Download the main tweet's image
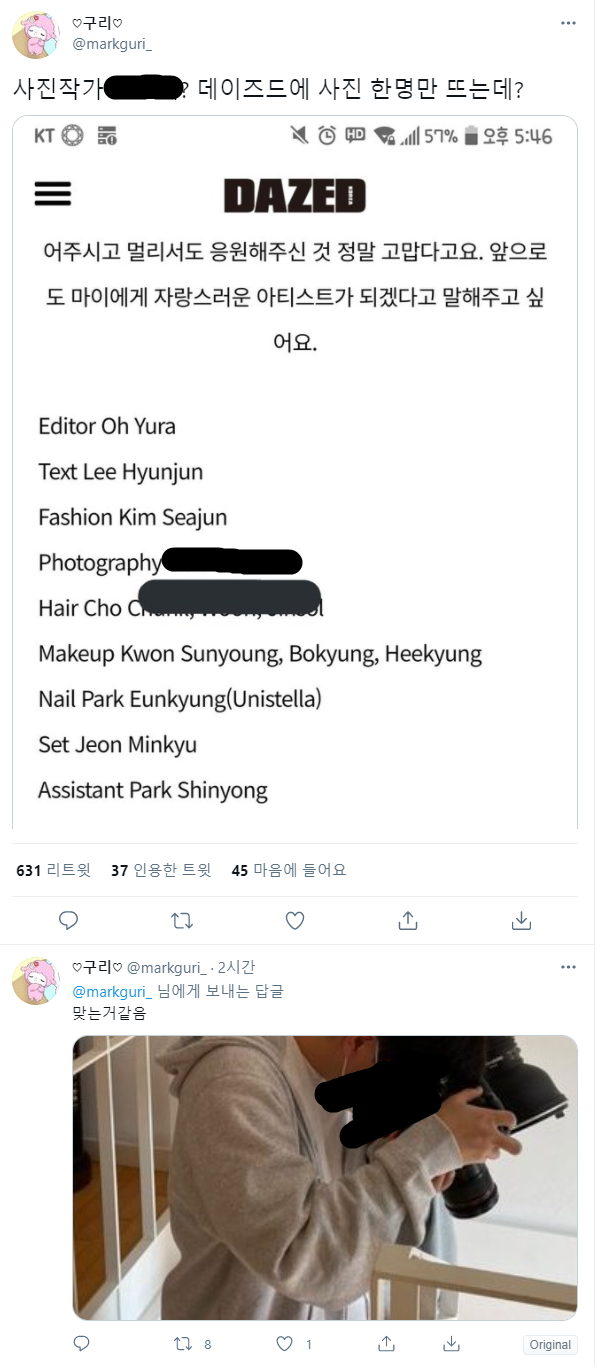607x1371 pixels. point(520,920)
